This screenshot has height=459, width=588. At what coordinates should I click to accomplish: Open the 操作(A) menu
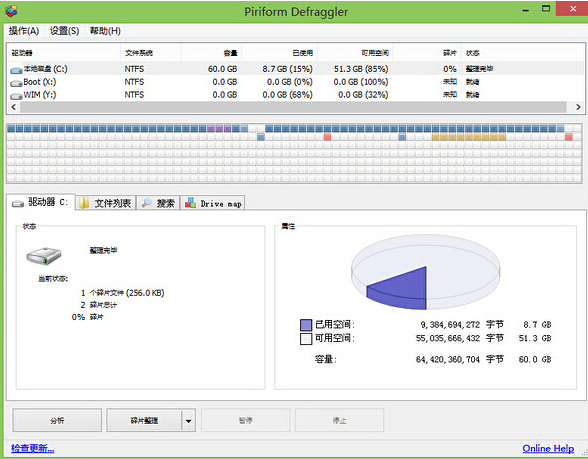click(x=24, y=31)
